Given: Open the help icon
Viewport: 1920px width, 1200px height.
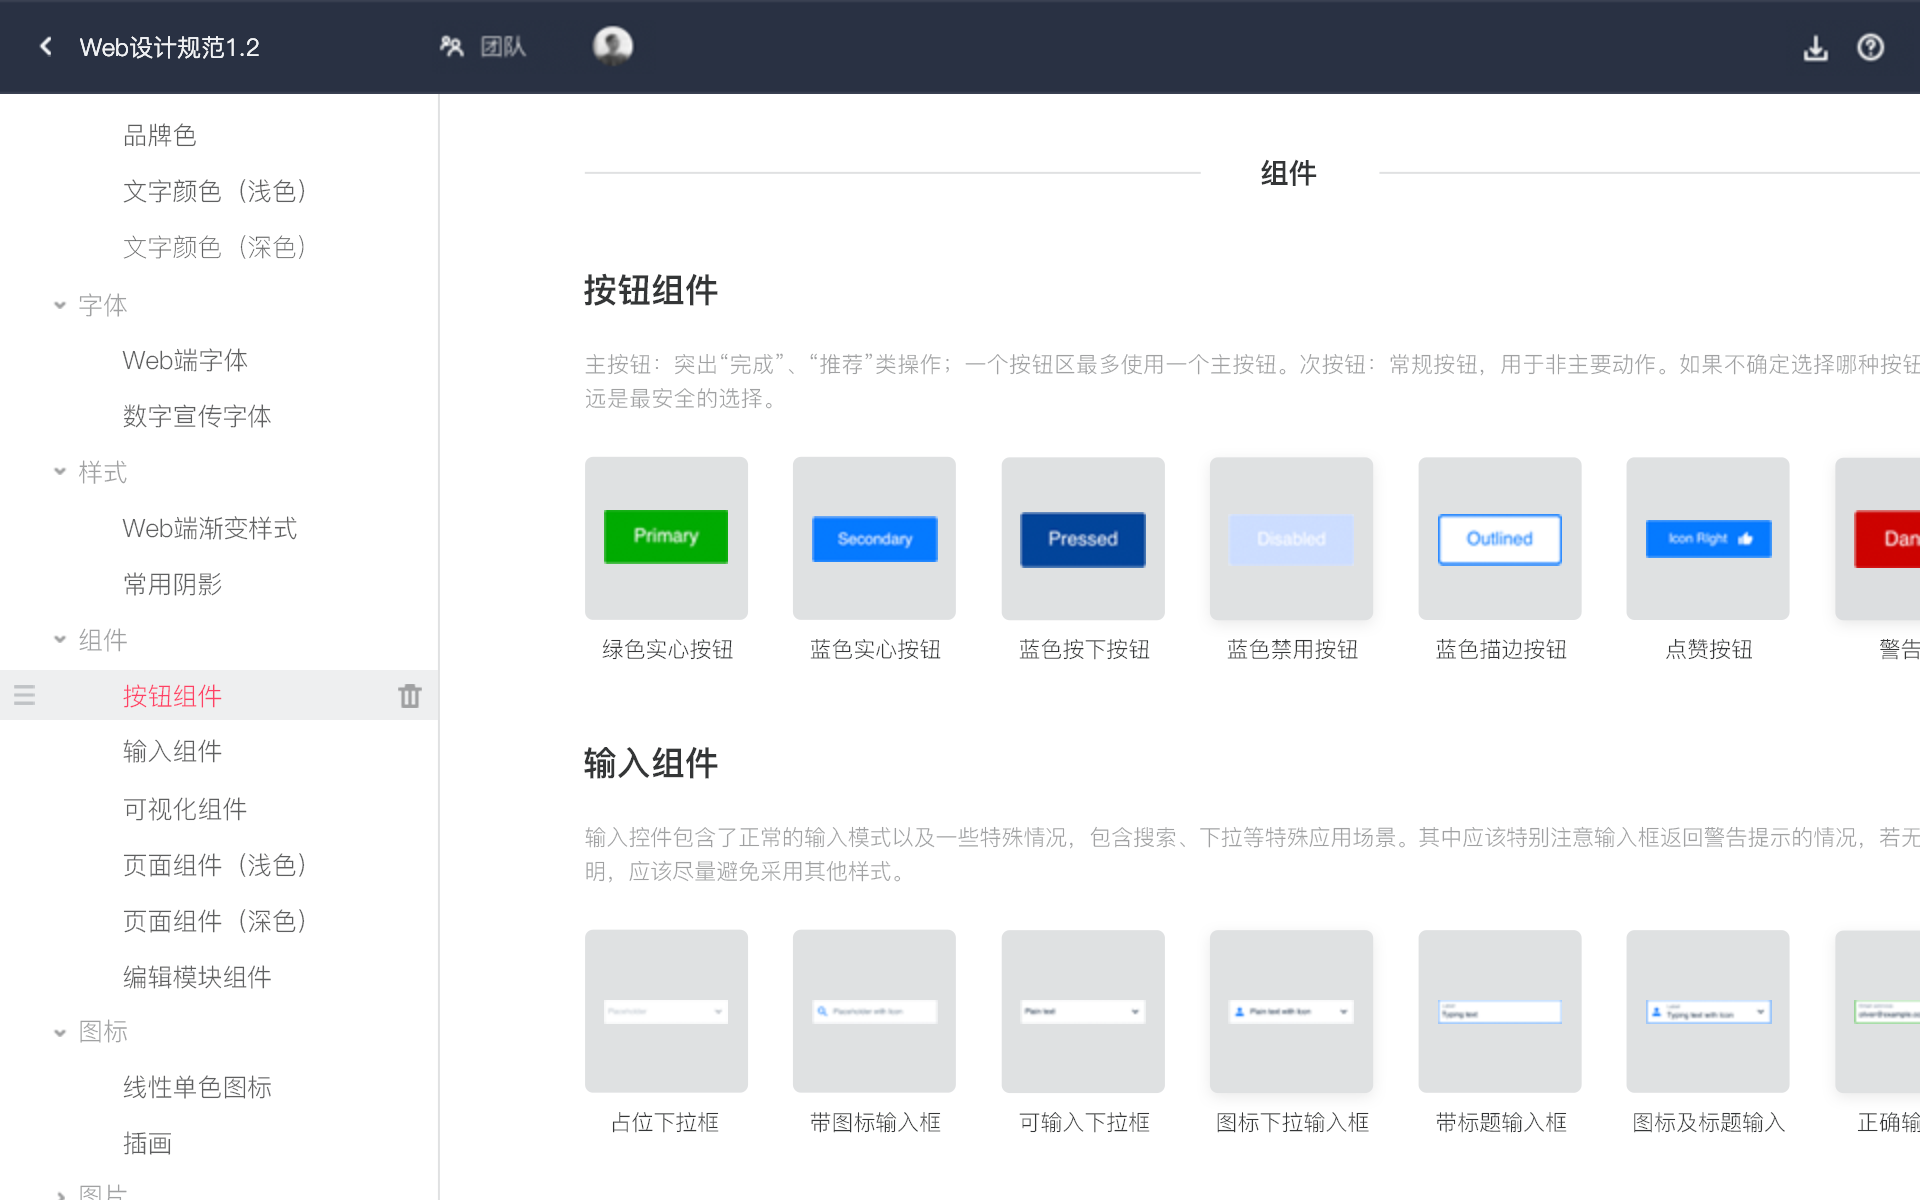Looking at the screenshot, I should pyautogui.click(x=1871, y=47).
